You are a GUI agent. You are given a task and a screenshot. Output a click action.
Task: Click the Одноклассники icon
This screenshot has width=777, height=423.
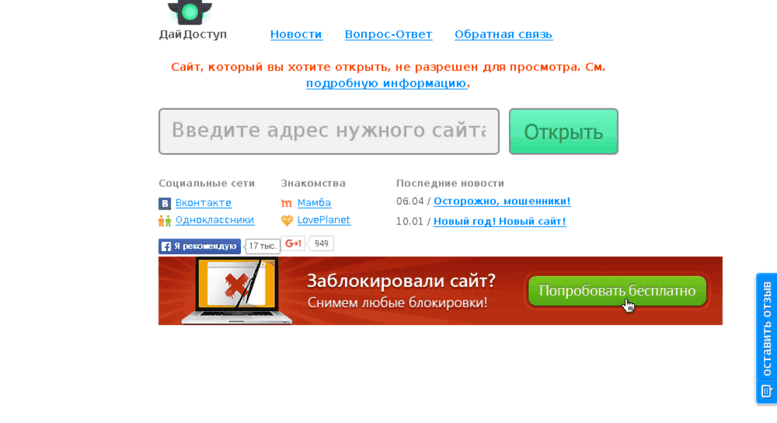click(x=165, y=221)
